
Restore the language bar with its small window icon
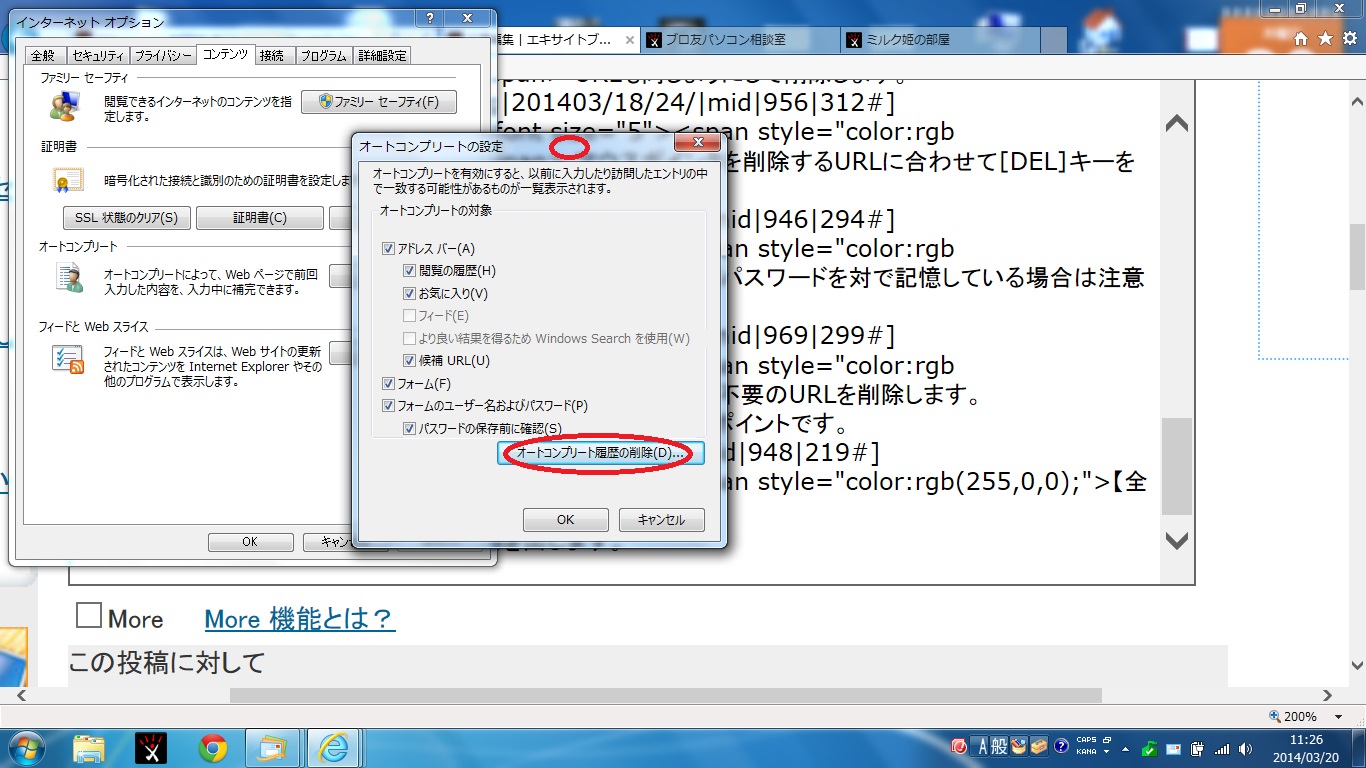pos(1108,740)
